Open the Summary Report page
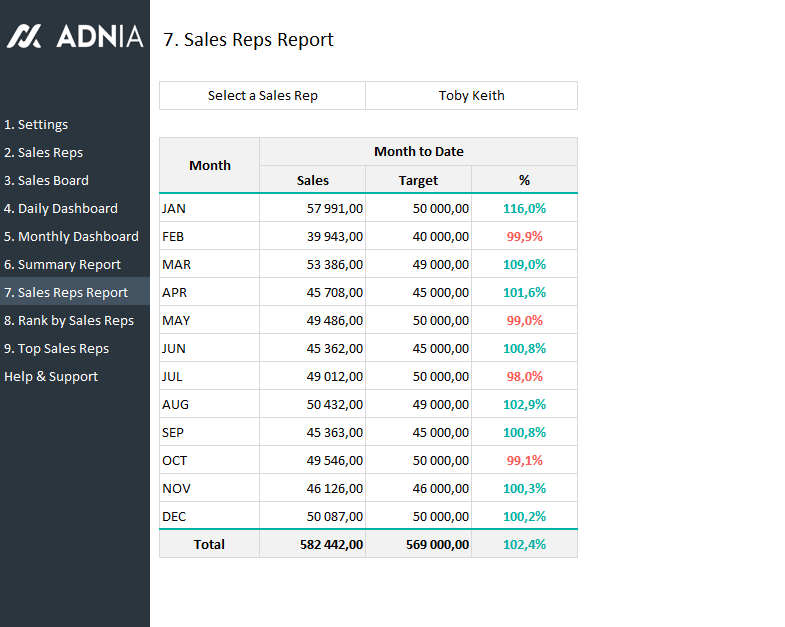Screen dimensions: 785x627 coord(62,265)
